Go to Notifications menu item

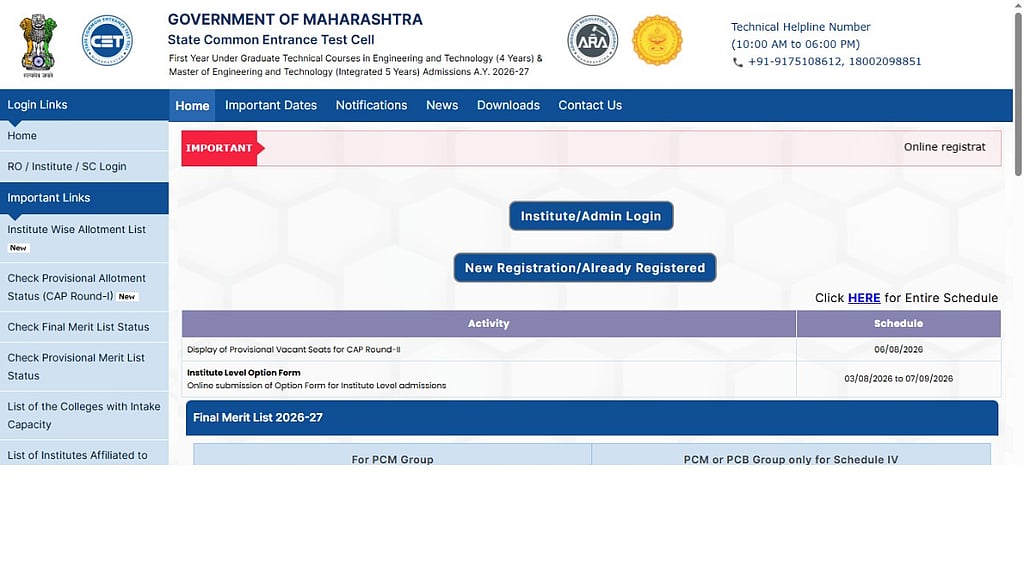coord(372,105)
